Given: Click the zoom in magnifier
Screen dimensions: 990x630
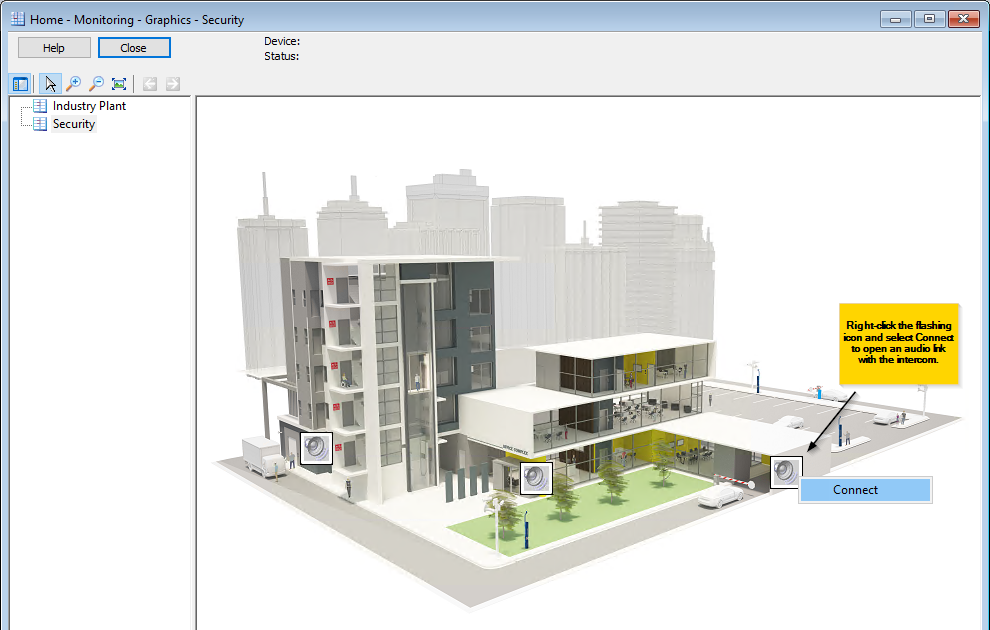Looking at the screenshot, I should pyautogui.click(x=73, y=84).
